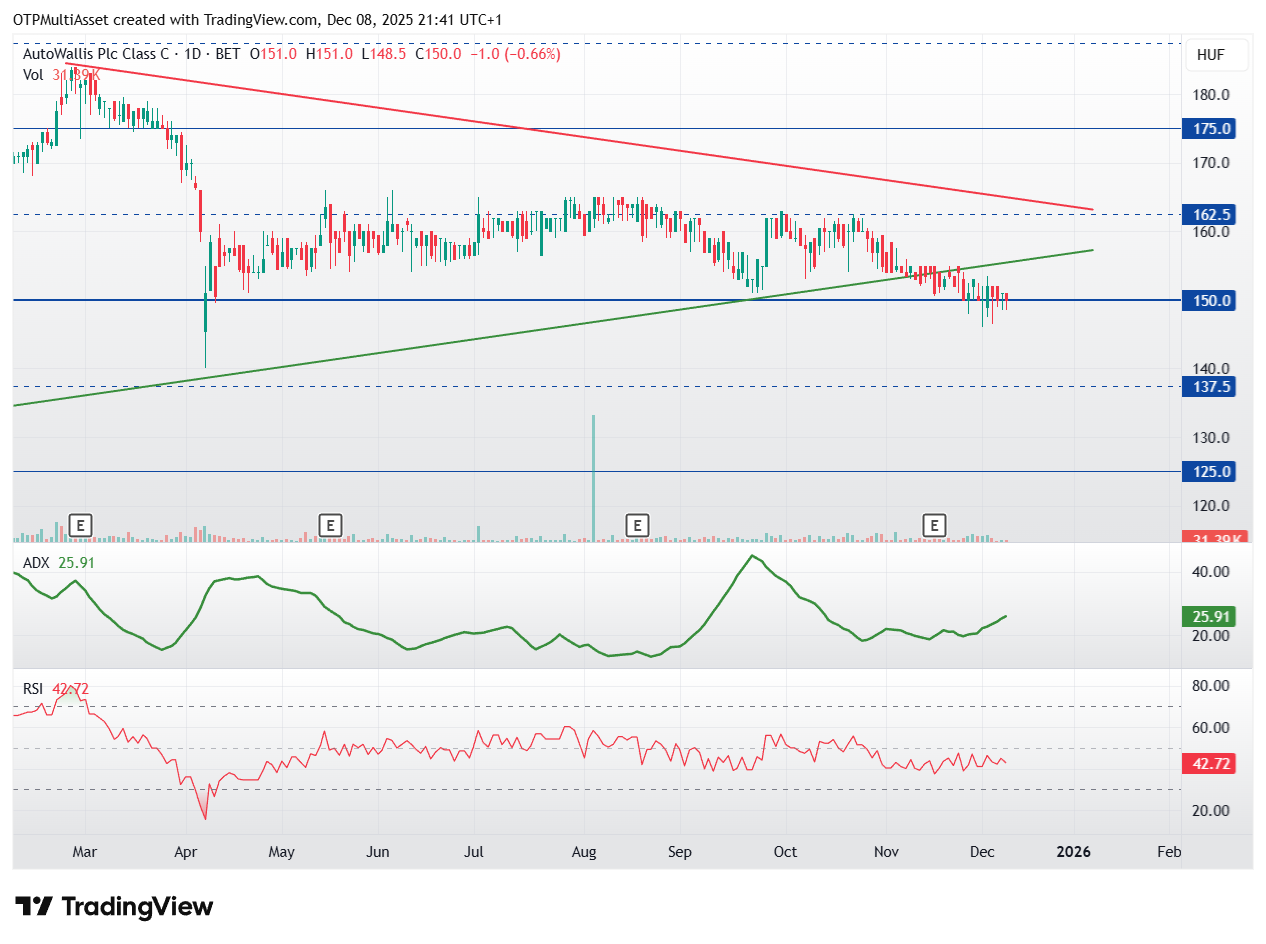The image size is (1266, 944).
Task: Click the earnings marker in mid-August
Action: [x=636, y=525]
